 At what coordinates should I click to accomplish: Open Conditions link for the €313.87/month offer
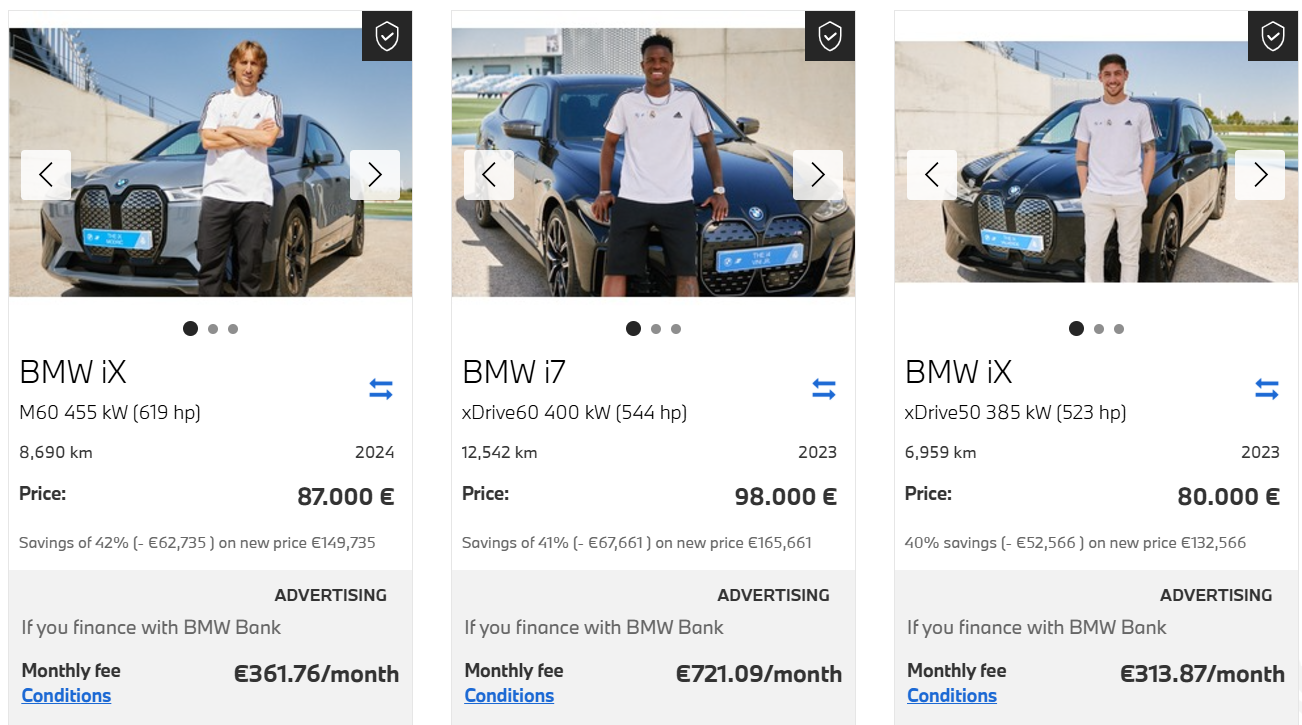(952, 696)
